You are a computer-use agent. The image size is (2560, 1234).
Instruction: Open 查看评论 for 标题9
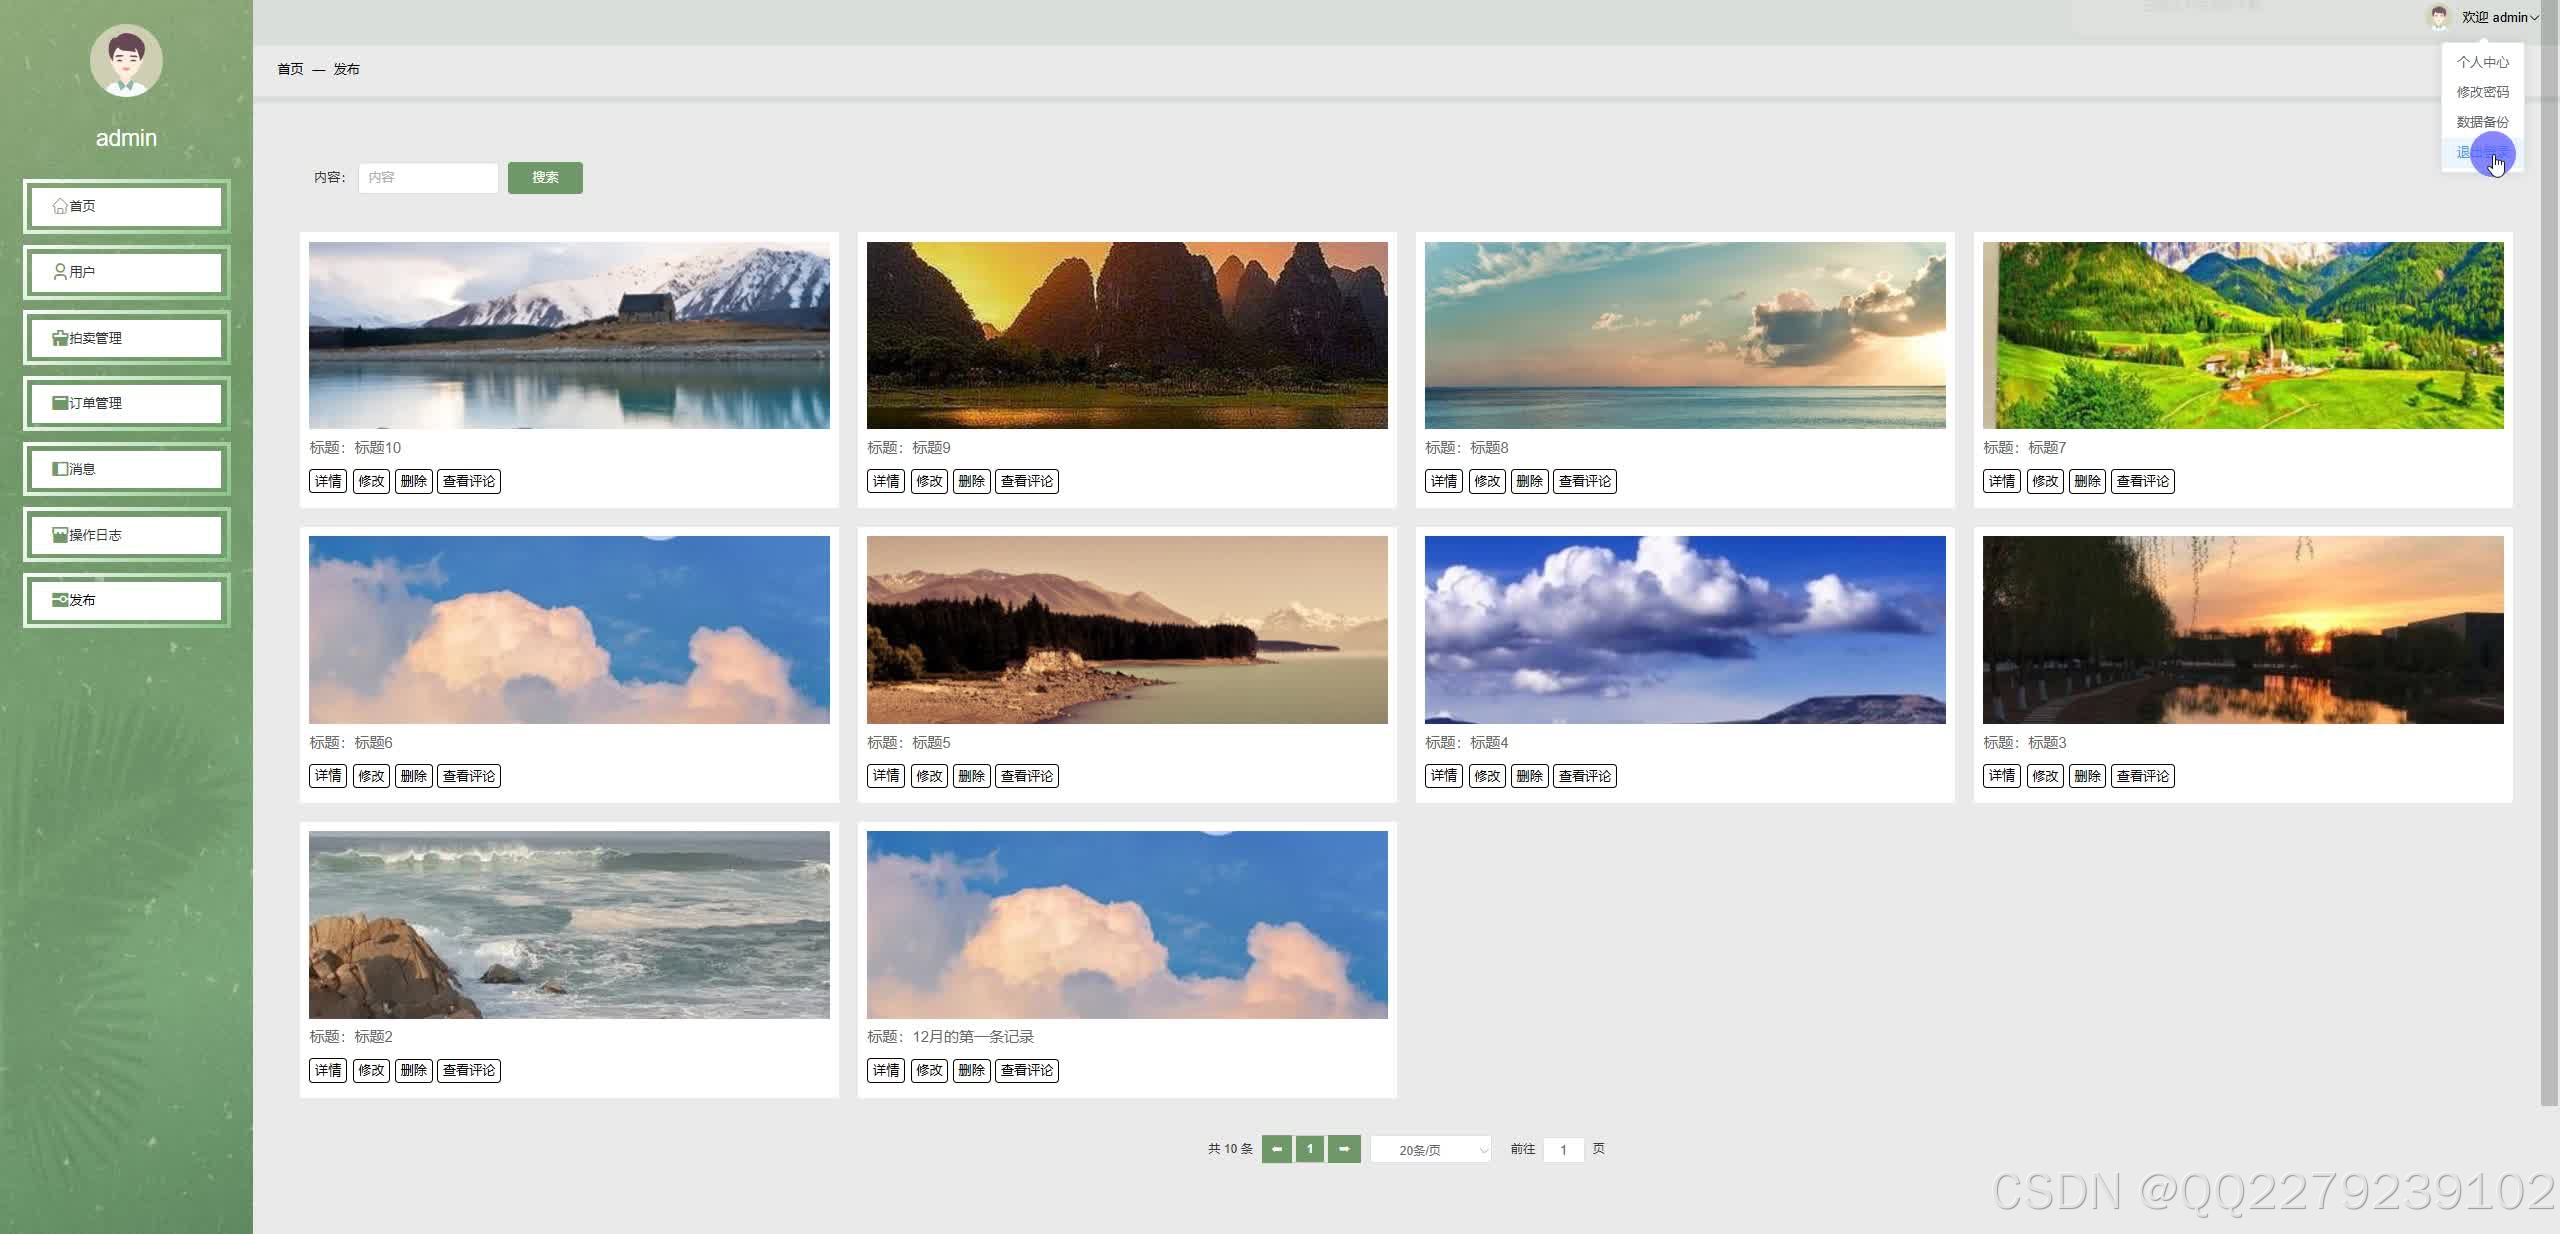[x=1026, y=481]
